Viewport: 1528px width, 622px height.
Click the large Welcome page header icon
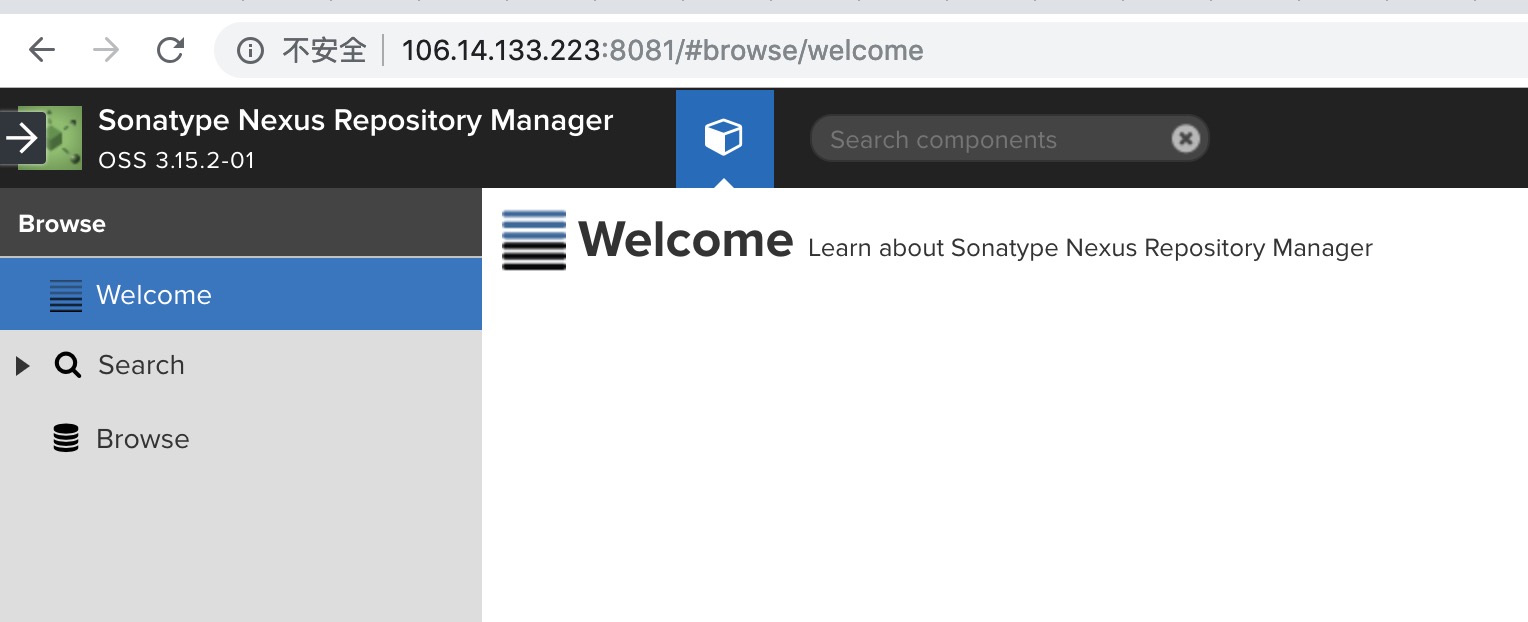534,240
